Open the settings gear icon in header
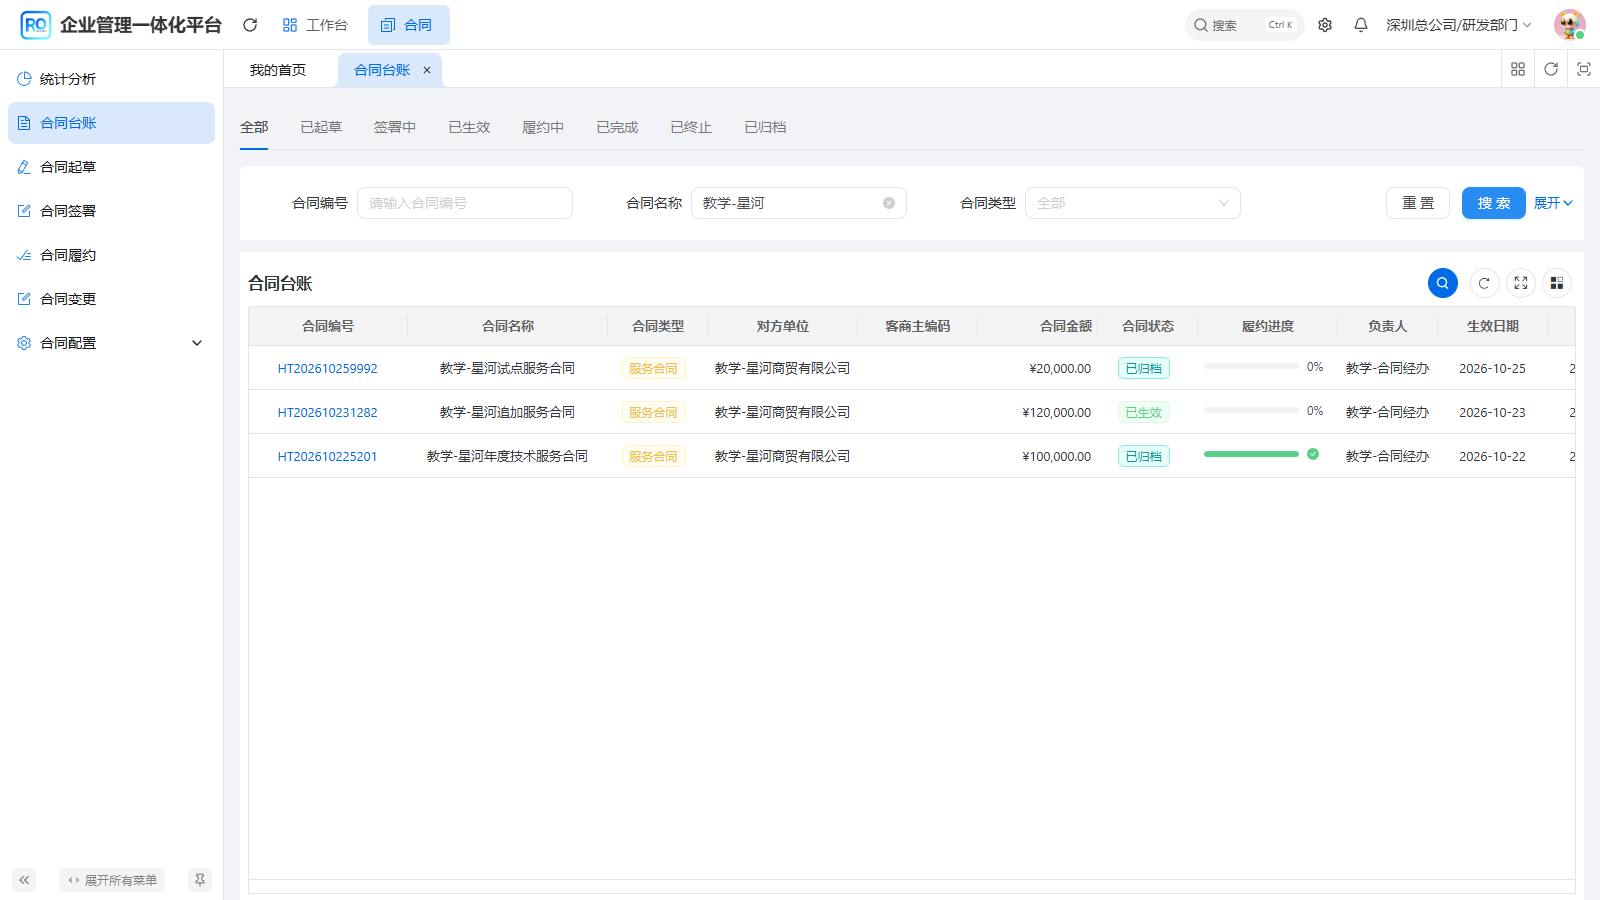Screen dimensions: 1600x900 tap(1325, 25)
